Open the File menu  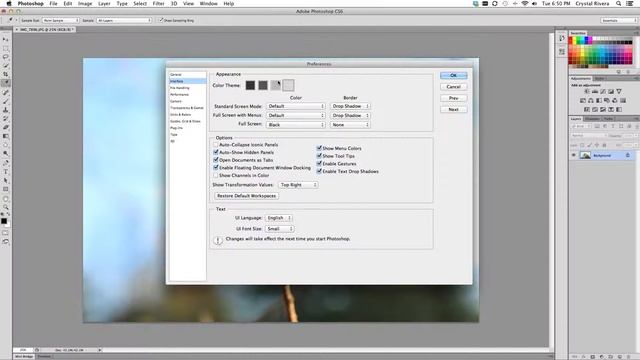[53, 4]
